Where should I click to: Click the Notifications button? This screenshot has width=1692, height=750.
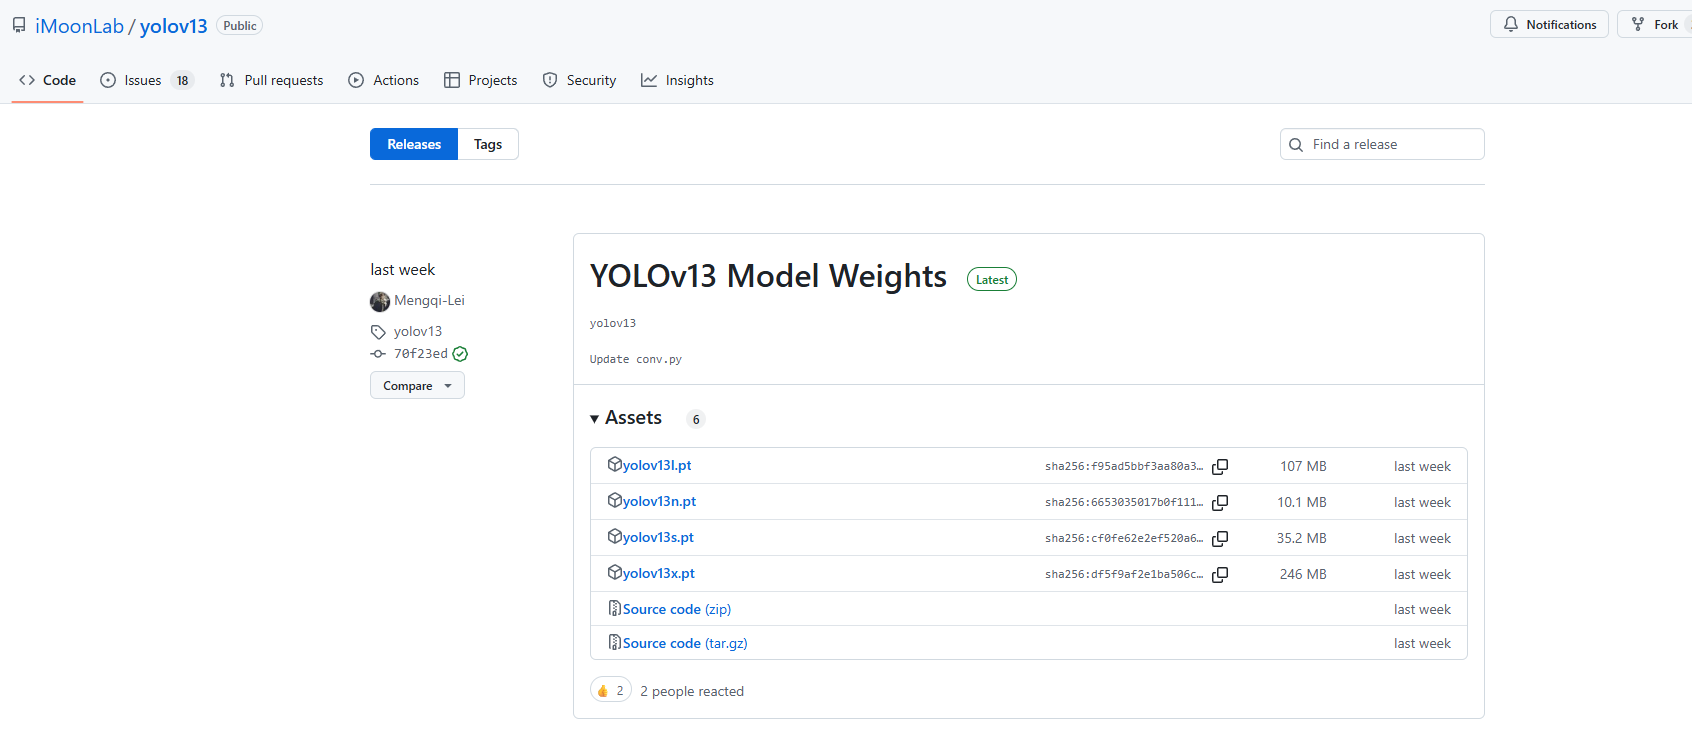pos(1549,24)
